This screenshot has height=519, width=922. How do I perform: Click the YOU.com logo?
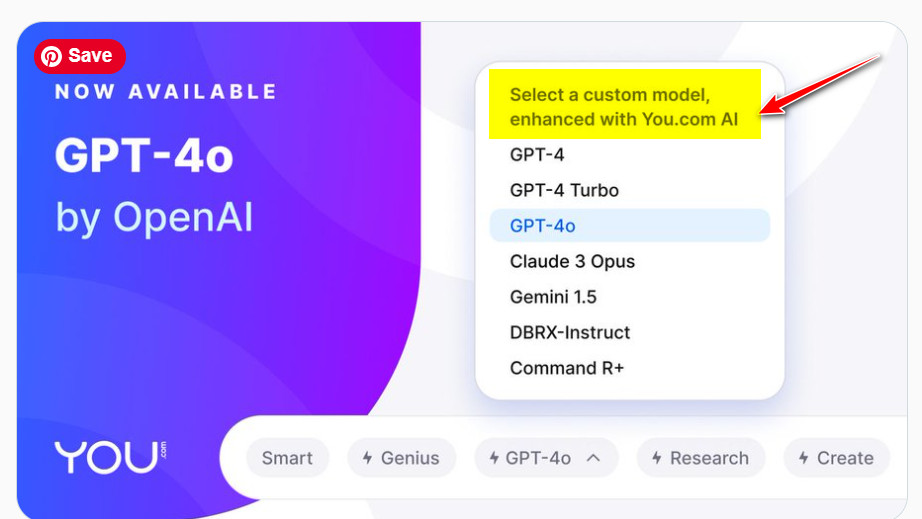111,457
